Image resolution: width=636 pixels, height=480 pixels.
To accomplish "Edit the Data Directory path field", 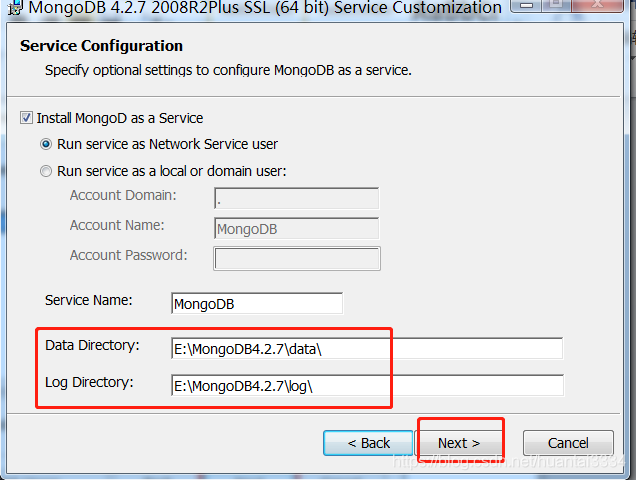I will pyautogui.click(x=367, y=349).
